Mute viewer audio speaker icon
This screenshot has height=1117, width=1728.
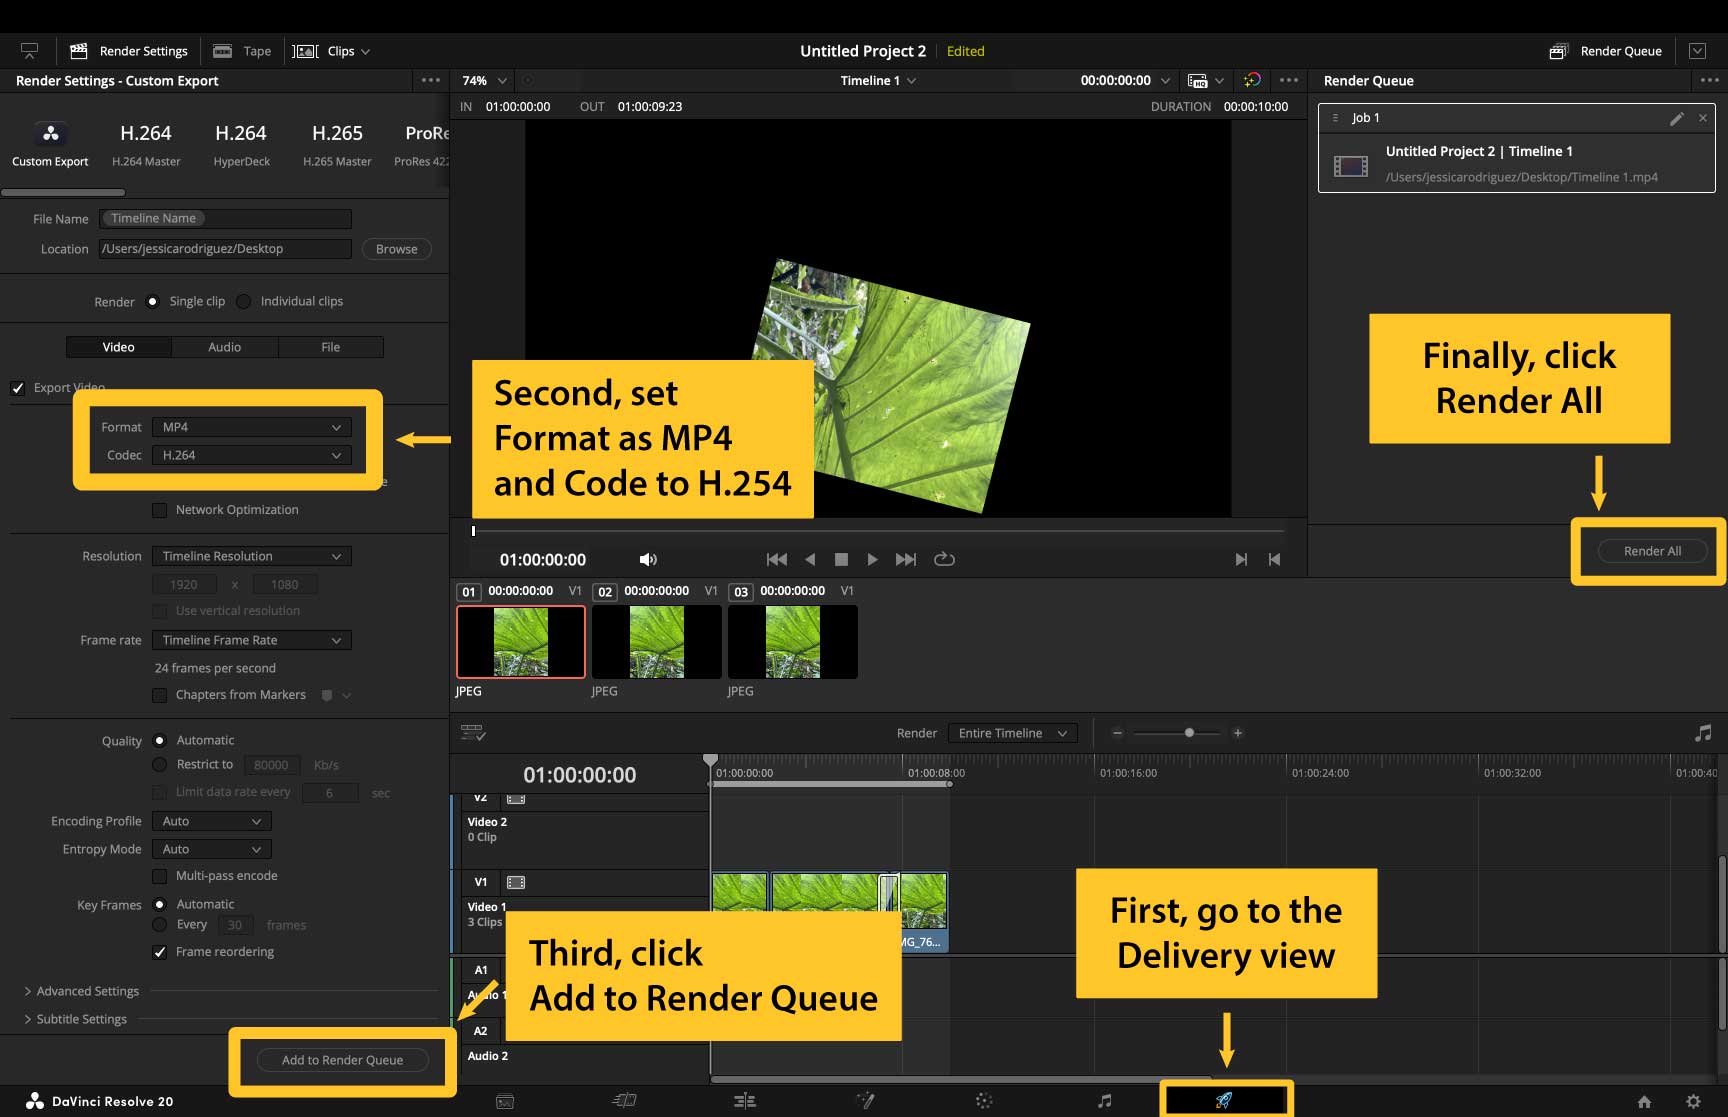tap(648, 559)
